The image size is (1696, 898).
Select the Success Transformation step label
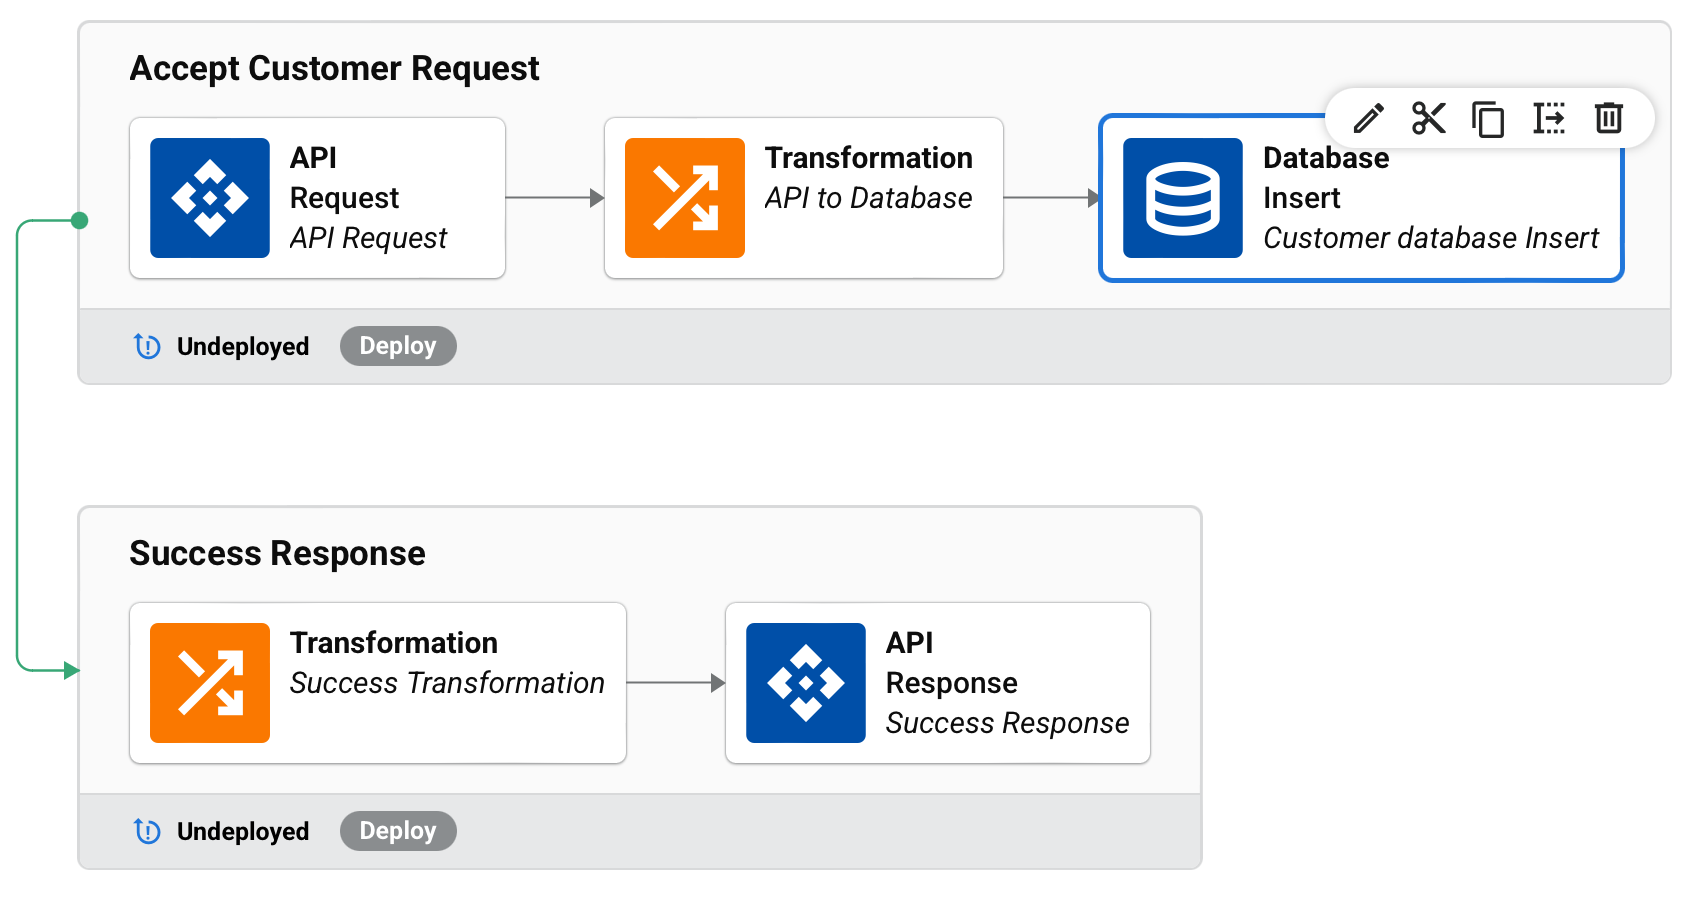point(447,683)
